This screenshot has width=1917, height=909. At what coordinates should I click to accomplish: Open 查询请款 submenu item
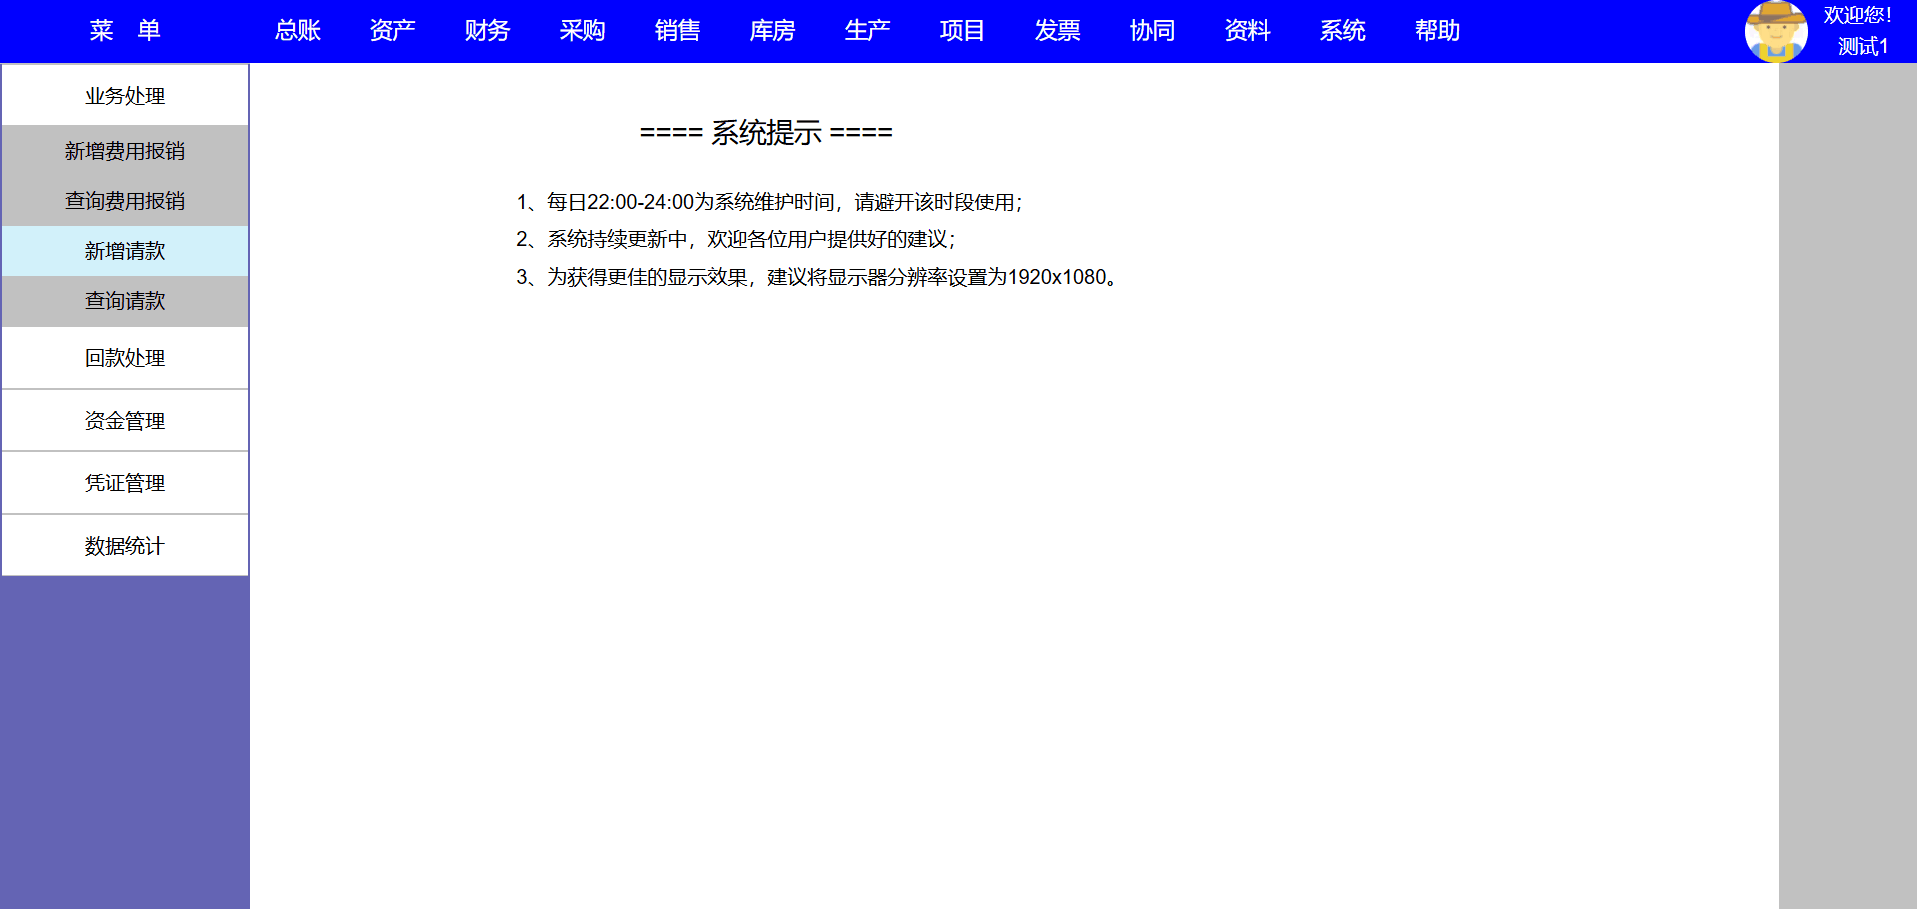click(x=125, y=301)
